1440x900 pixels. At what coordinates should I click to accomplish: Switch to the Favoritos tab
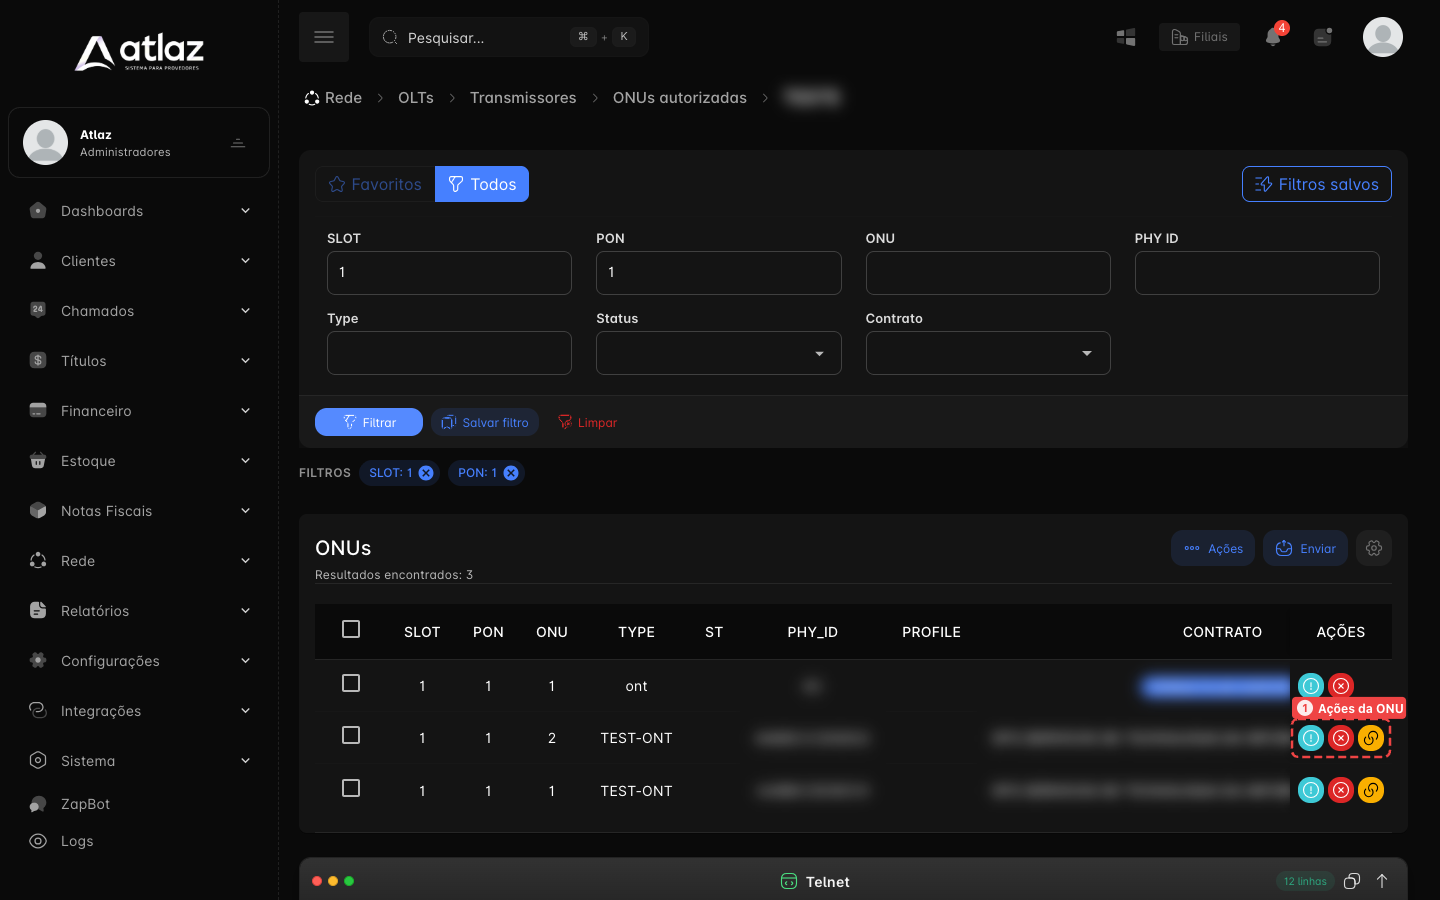[x=375, y=184]
